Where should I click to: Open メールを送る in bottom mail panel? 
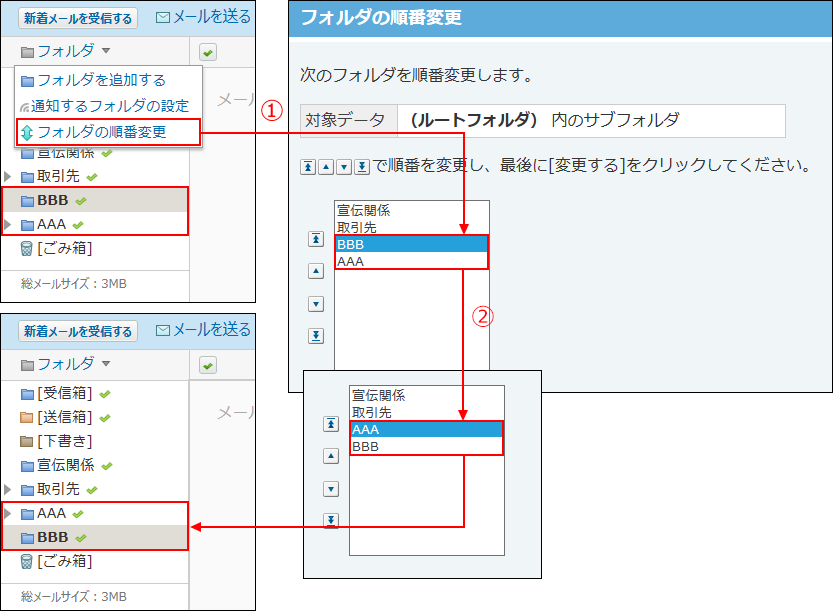[203, 330]
